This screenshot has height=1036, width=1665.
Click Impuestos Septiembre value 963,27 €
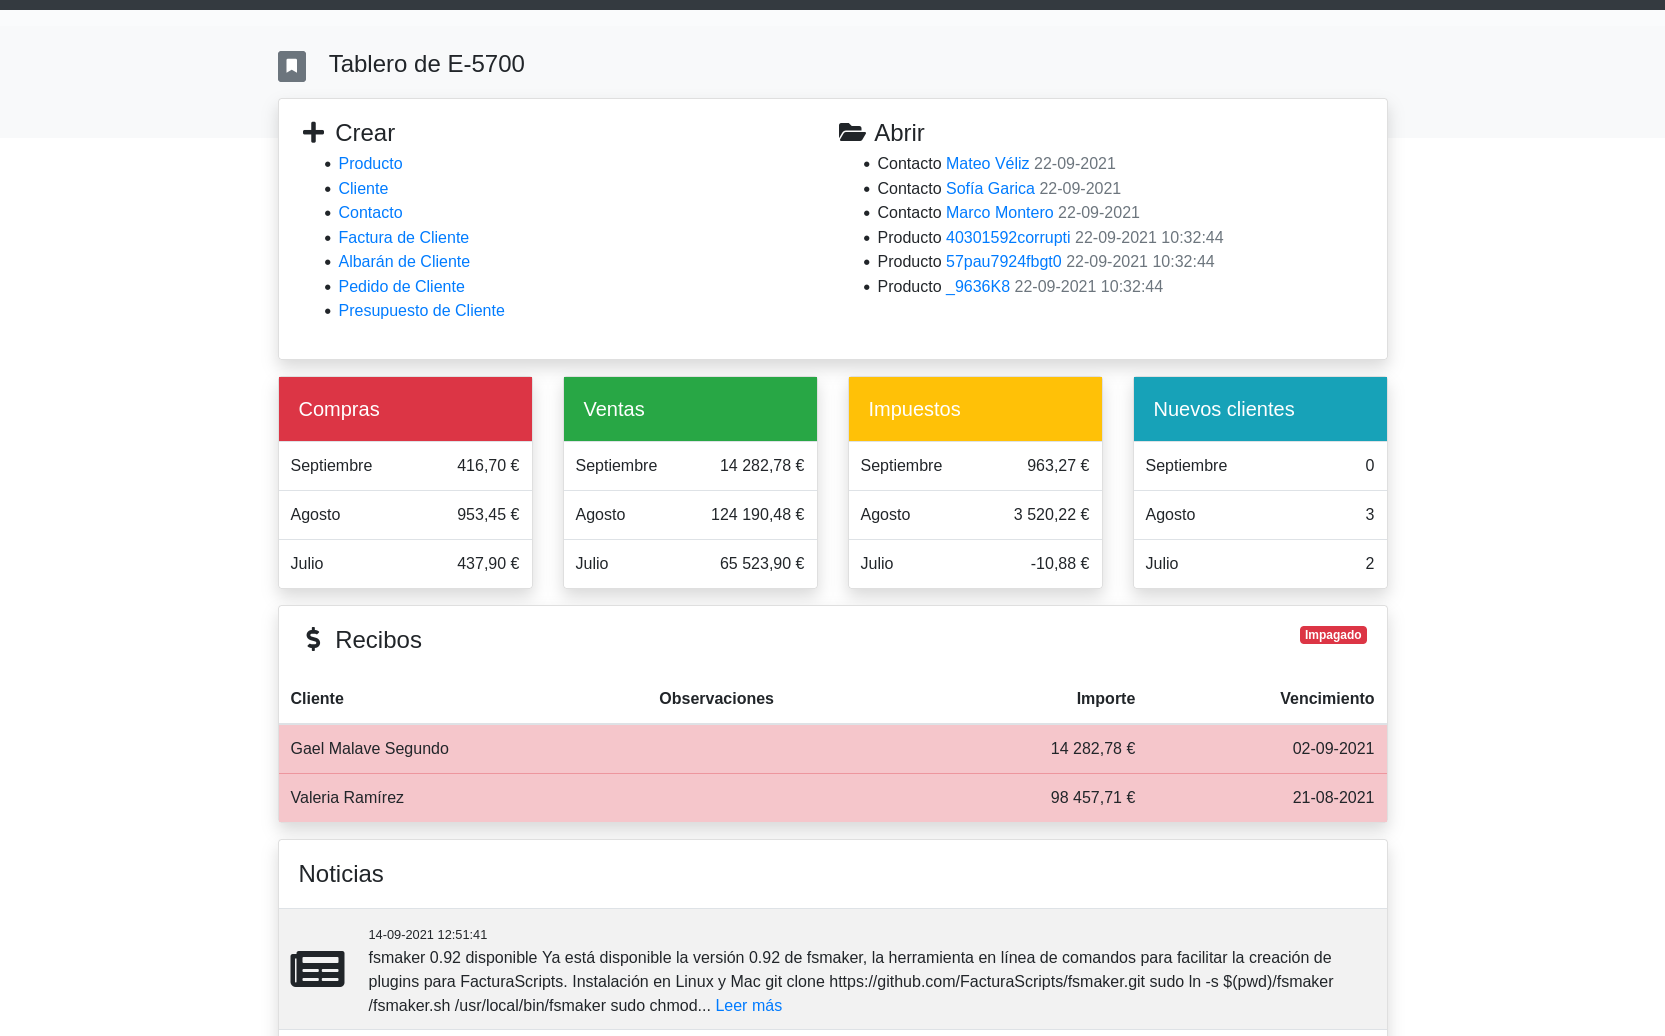click(1058, 465)
